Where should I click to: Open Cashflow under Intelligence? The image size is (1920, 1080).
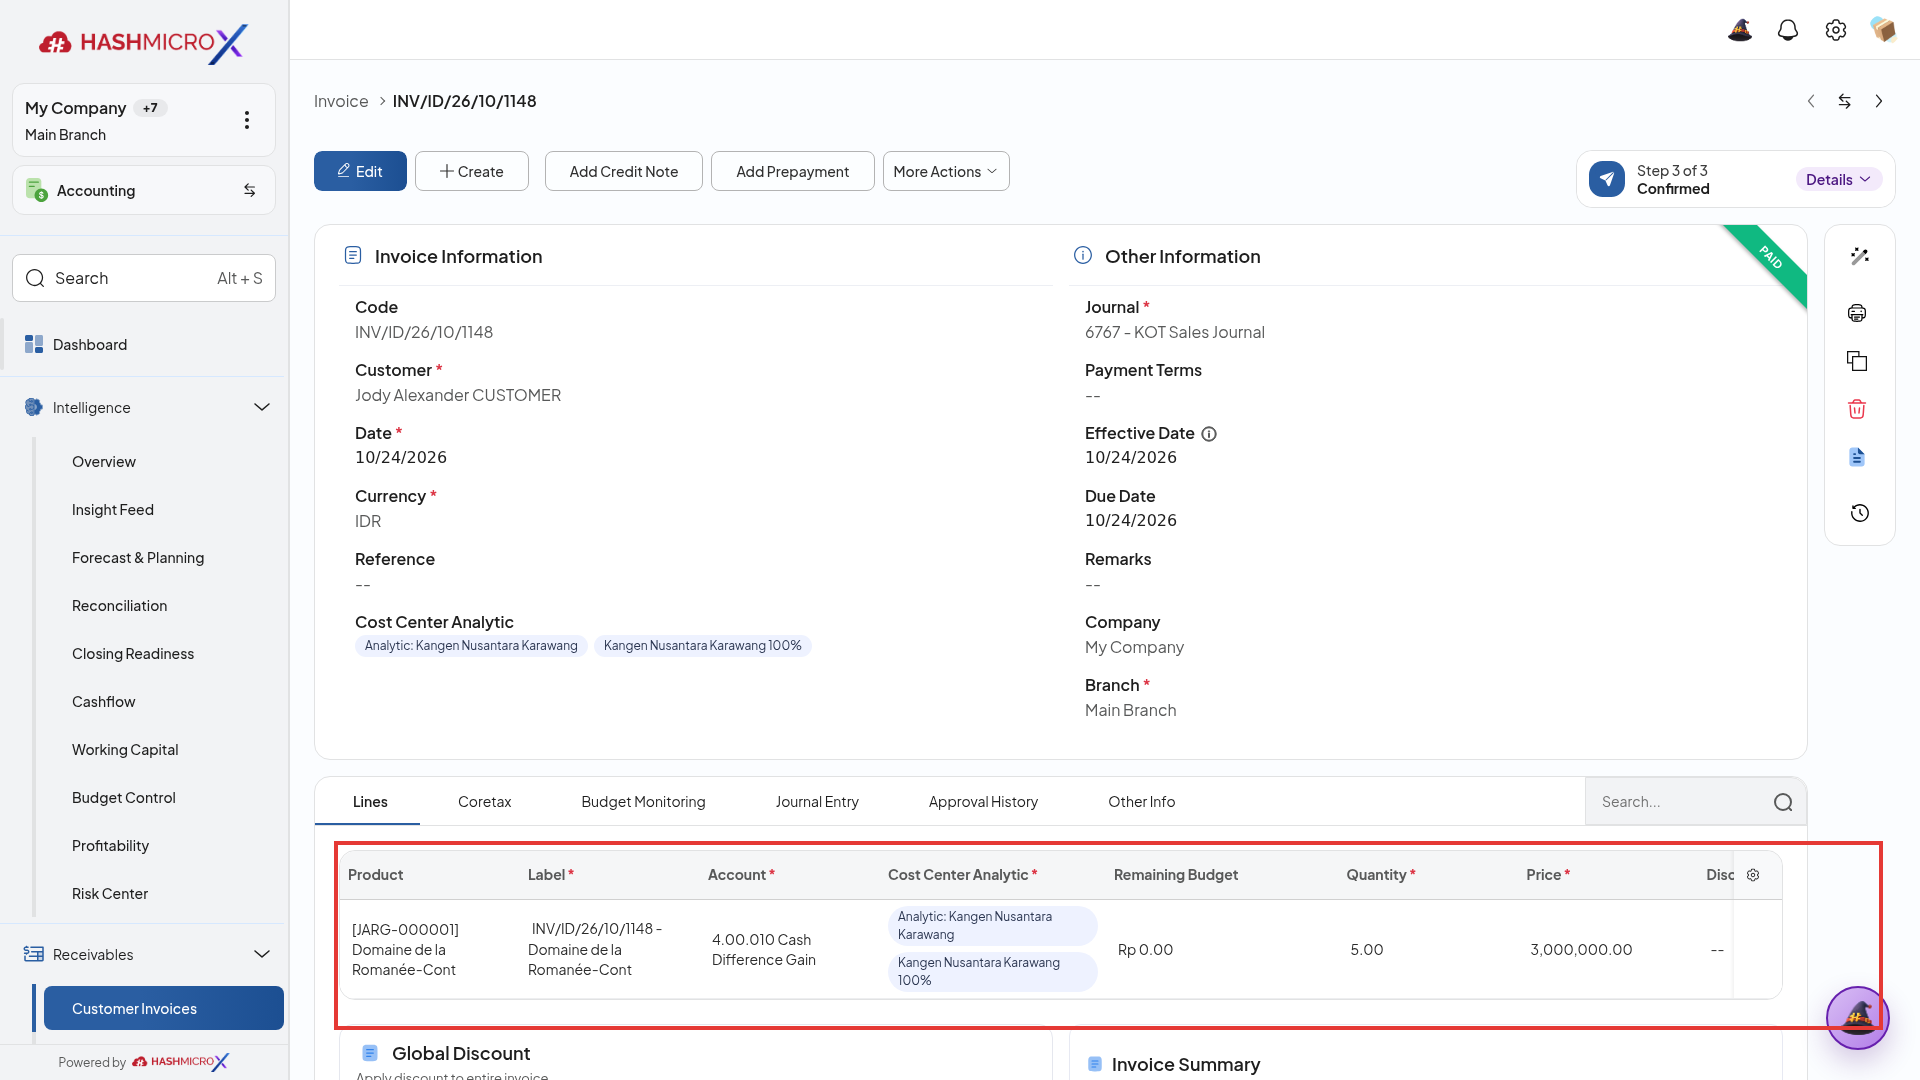104,702
